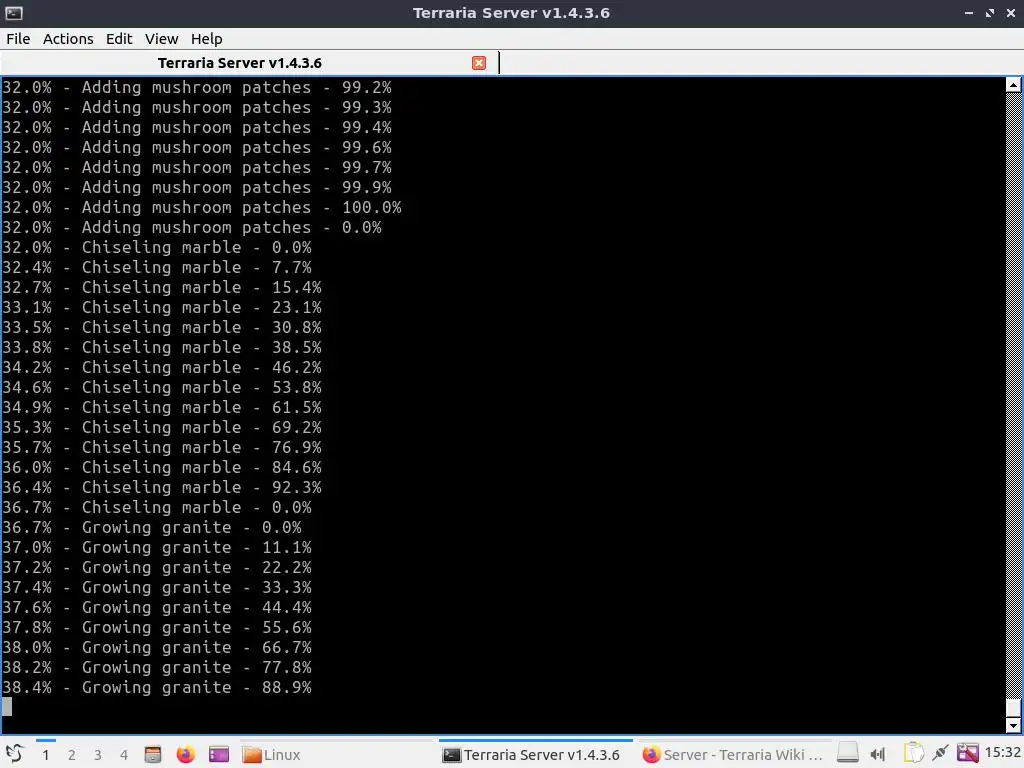The width and height of the screenshot is (1024, 768).
Task: Click the network status tray icon
Action: coord(967,754)
